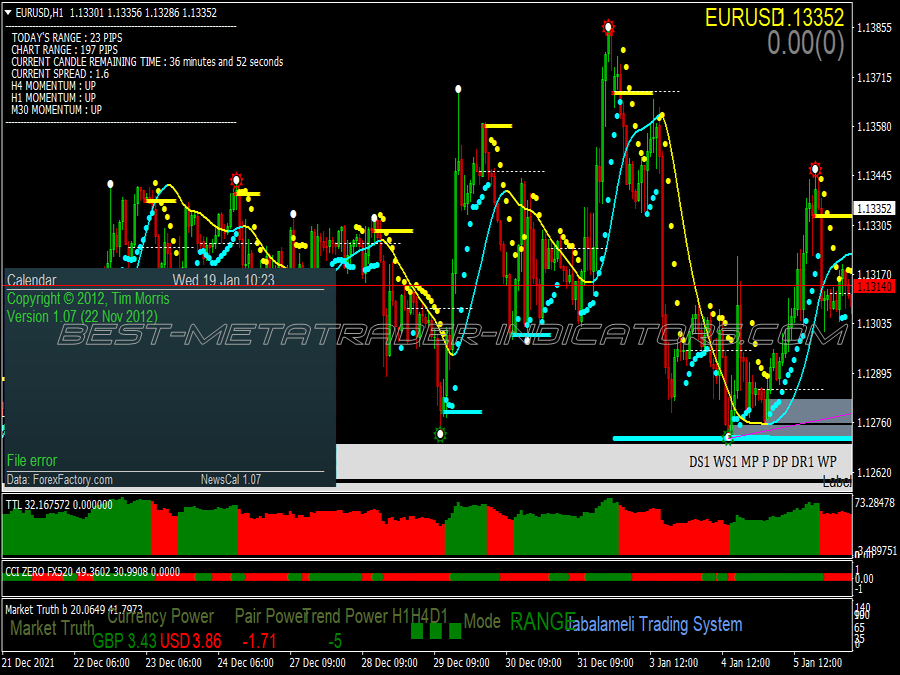Click the red USD 3.86 strength value
The height and width of the screenshot is (675, 900).
click(x=191, y=641)
